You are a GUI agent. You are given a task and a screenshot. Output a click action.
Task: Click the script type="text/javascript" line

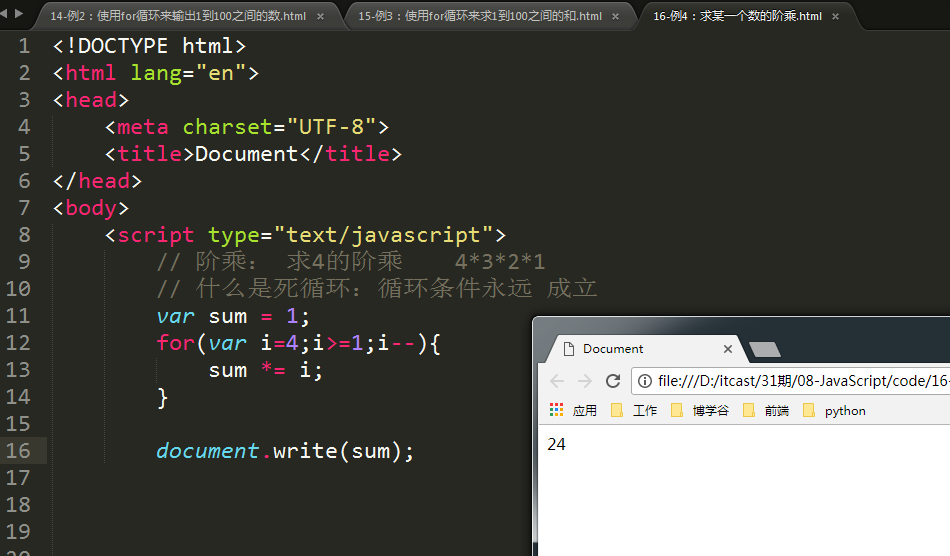(x=305, y=235)
